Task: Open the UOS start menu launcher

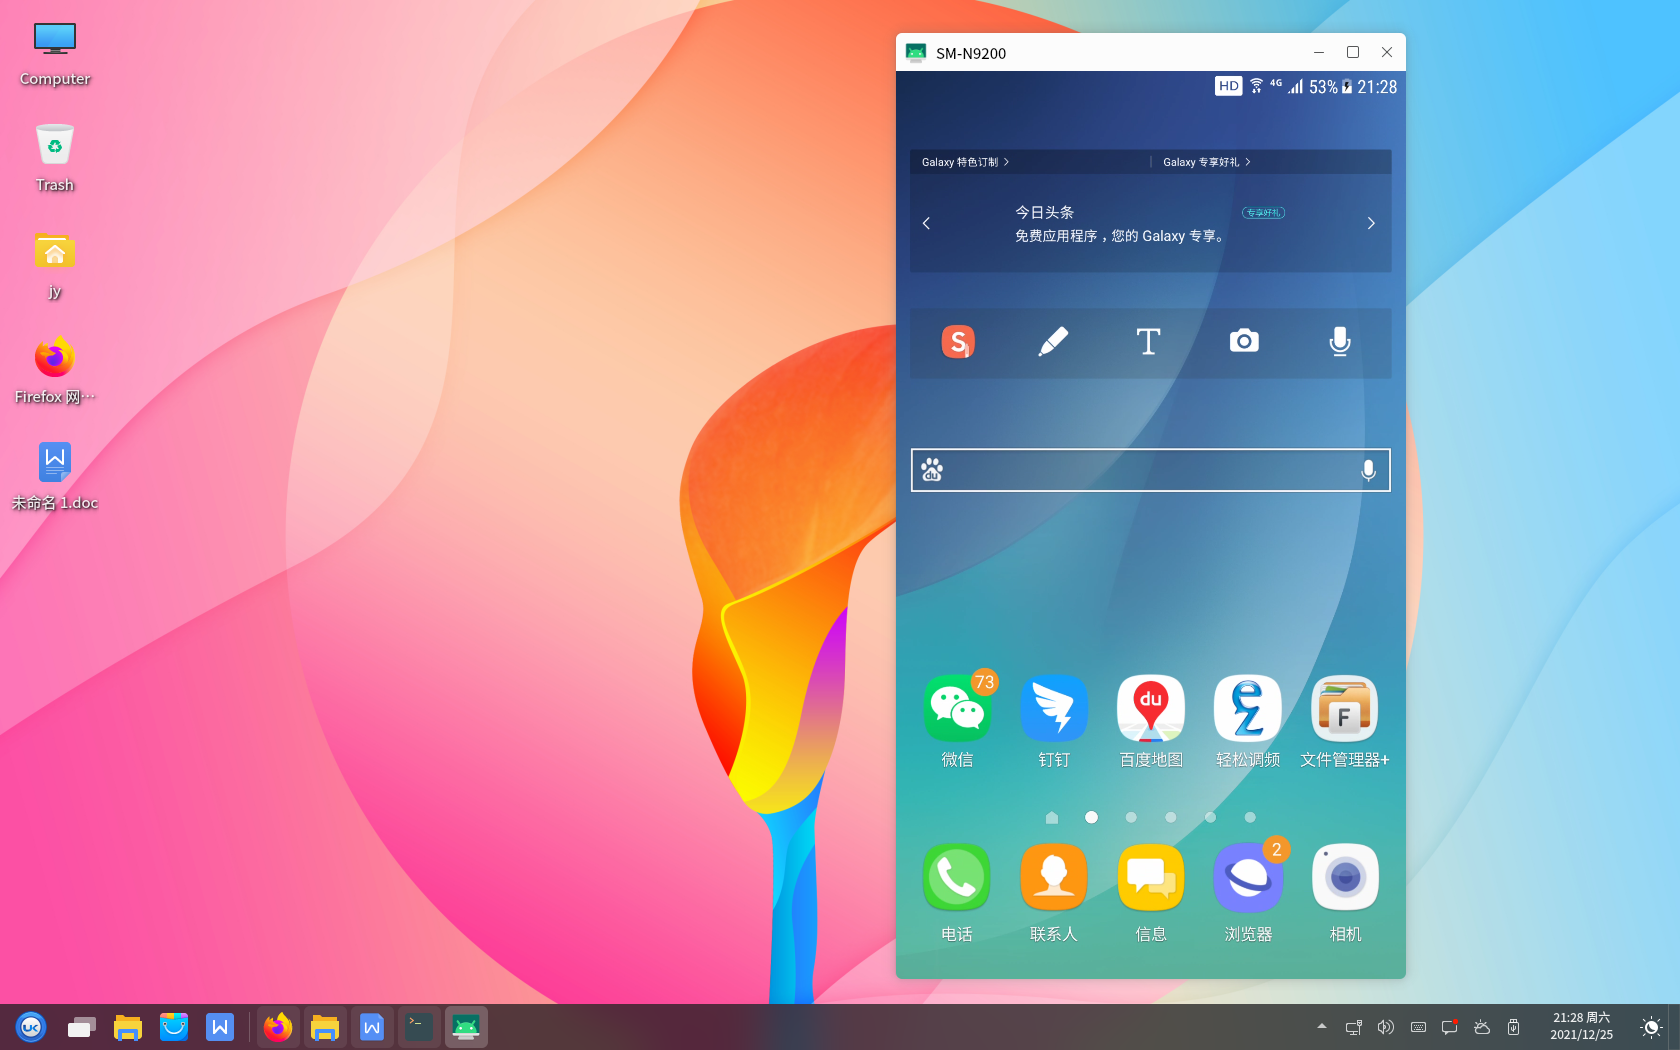Action: pos(31,1027)
